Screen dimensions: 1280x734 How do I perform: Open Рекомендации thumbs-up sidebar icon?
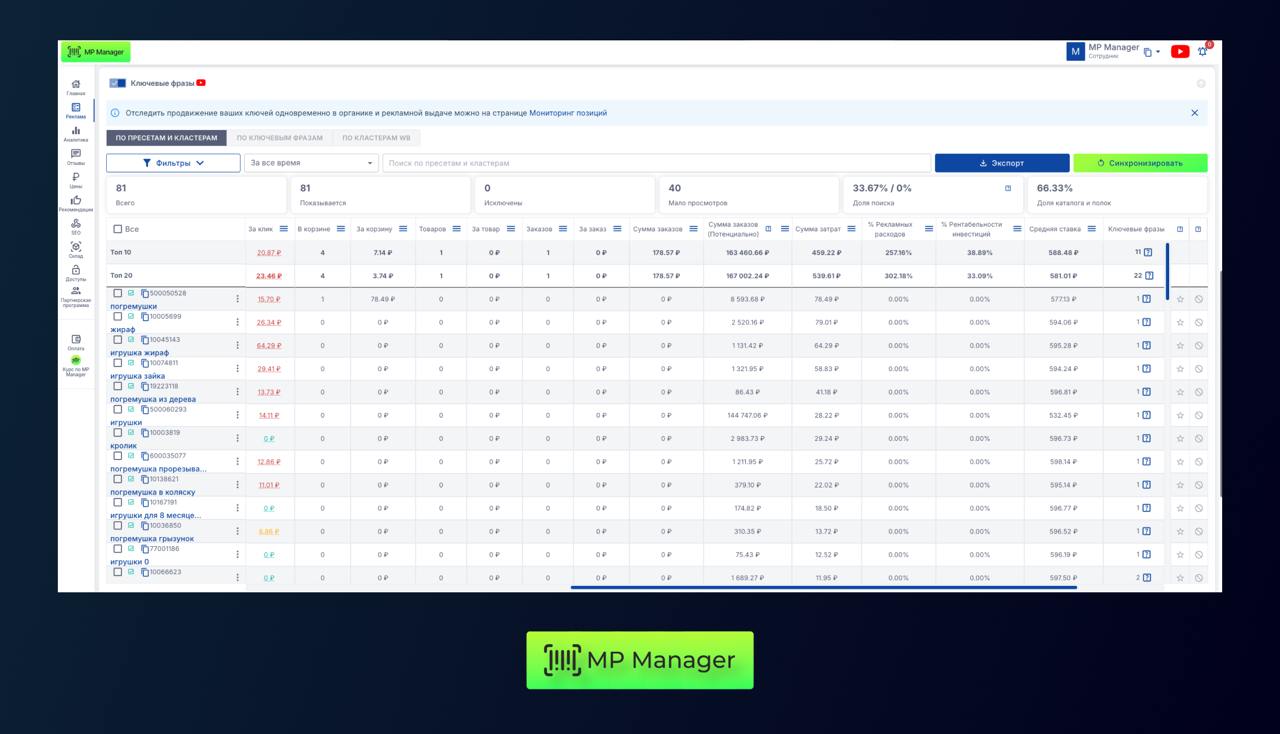coord(76,203)
